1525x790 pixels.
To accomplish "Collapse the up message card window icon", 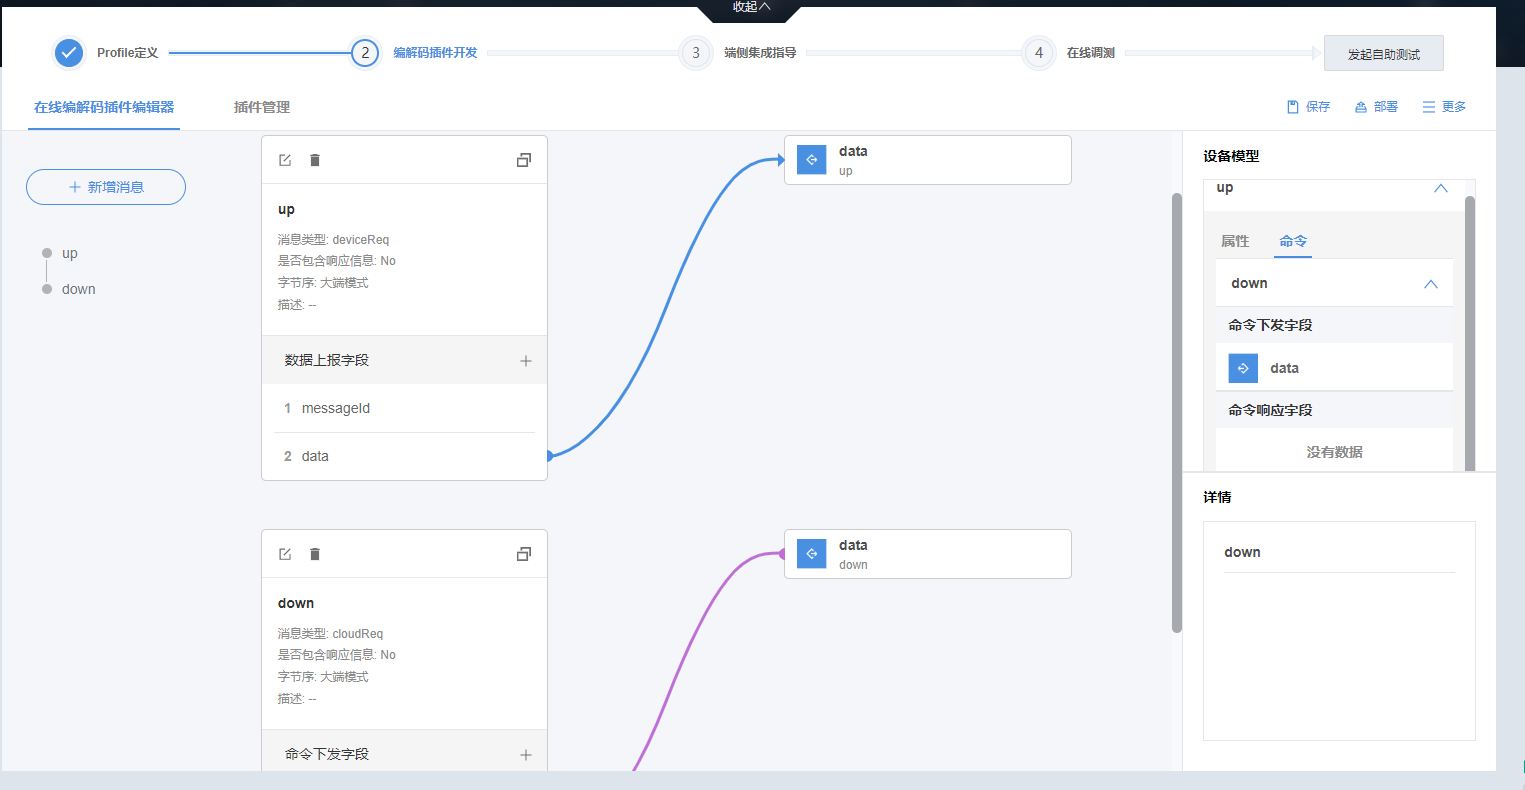I will [523, 160].
